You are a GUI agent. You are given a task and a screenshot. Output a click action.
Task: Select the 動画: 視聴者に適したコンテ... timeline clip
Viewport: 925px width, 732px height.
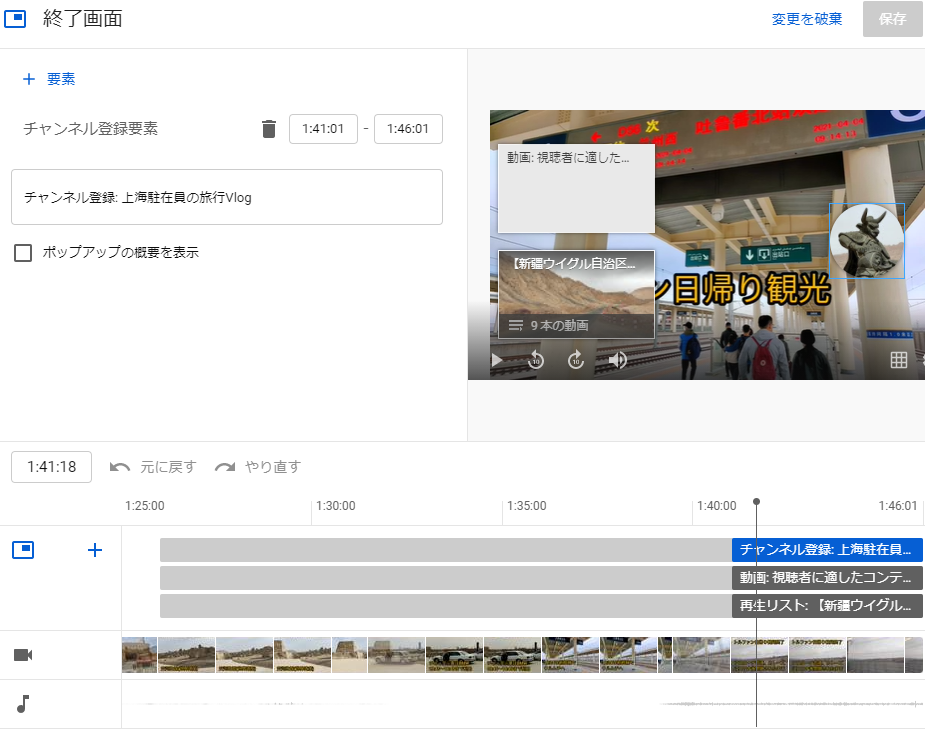[x=827, y=578]
